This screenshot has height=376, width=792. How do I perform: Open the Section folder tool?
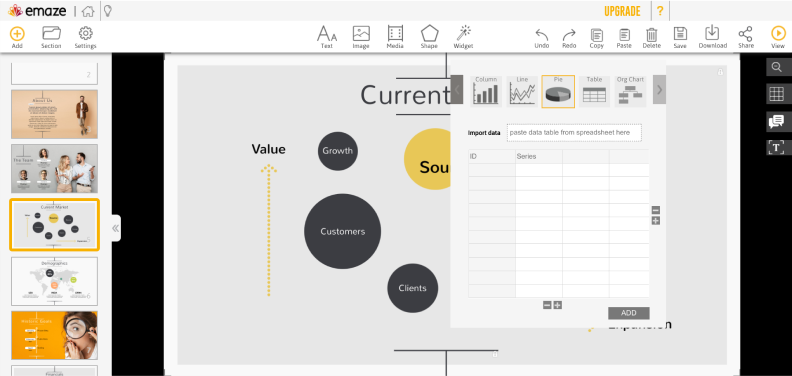pyautogui.click(x=51, y=37)
